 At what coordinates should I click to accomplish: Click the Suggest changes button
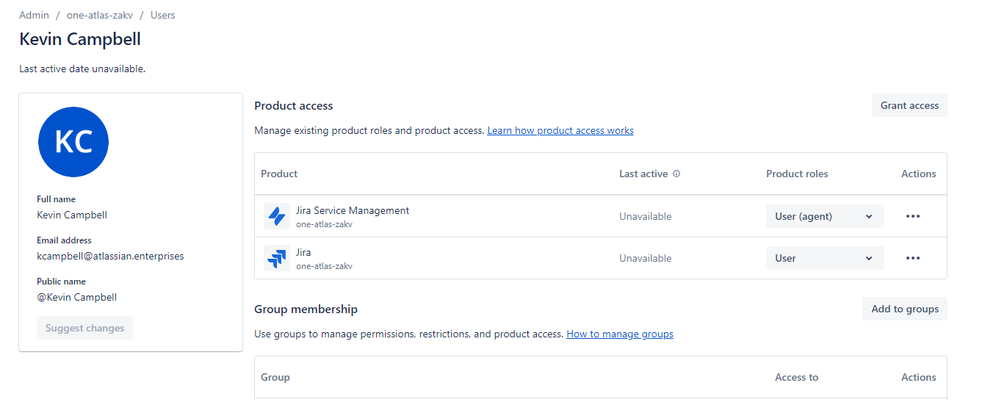coord(85,328)
